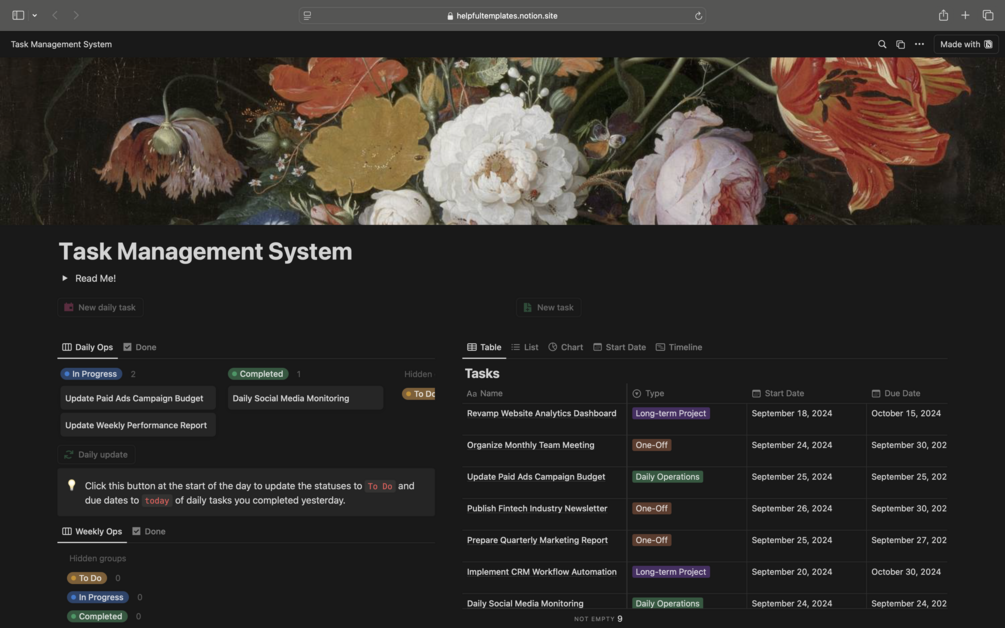
Task: Toggle the Safari sidebar icon
Action: coord(18,15)
